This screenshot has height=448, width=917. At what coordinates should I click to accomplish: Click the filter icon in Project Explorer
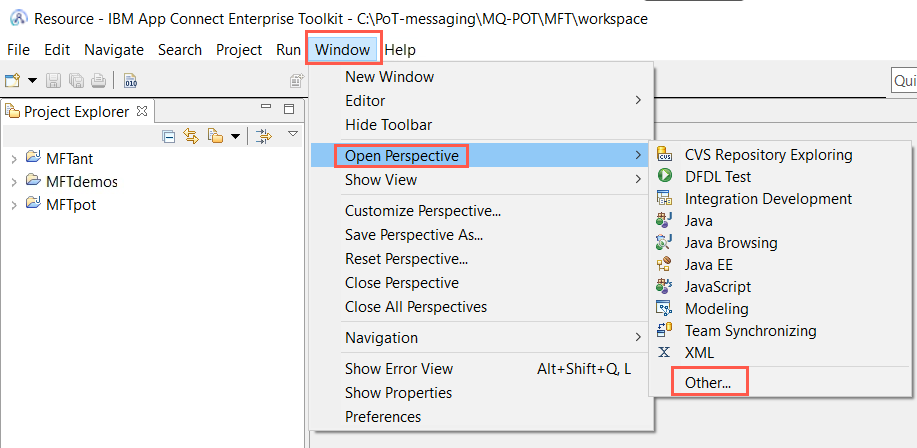click(265, 137)
